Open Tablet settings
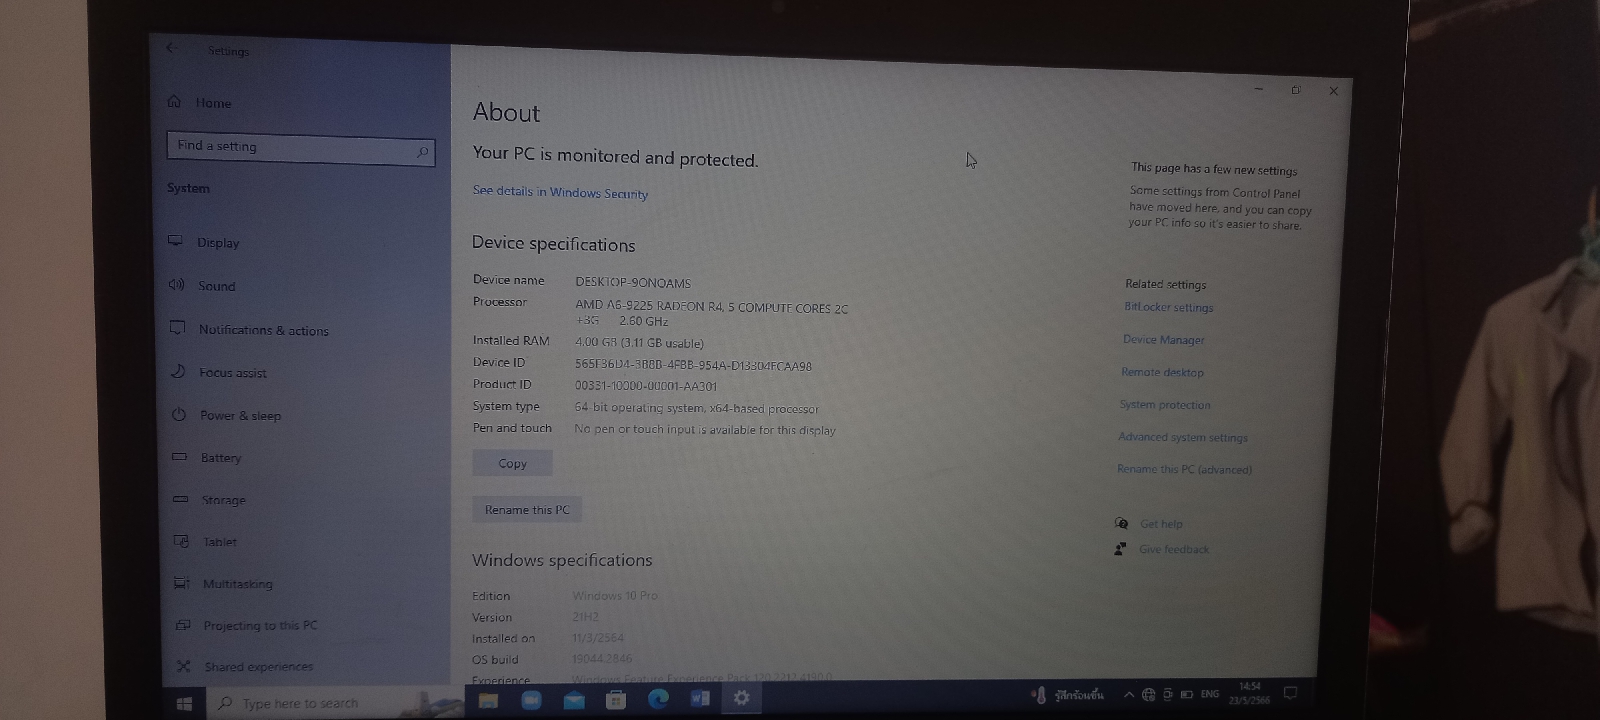The width and height of the screenshot is (1600, 720). [206, 541]
